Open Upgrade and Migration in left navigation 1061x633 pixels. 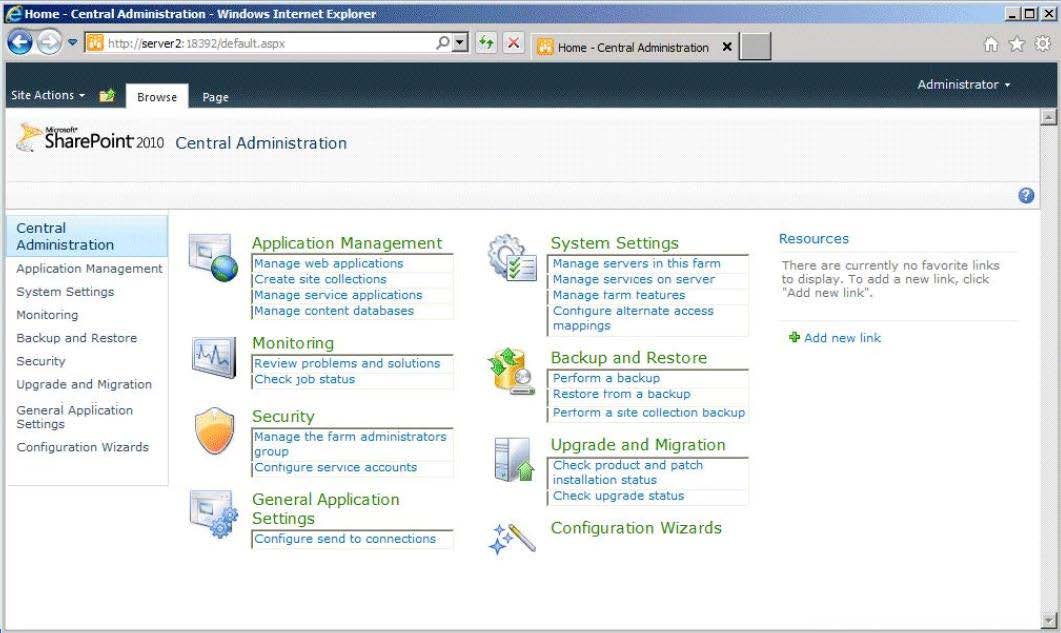[84, 384]
